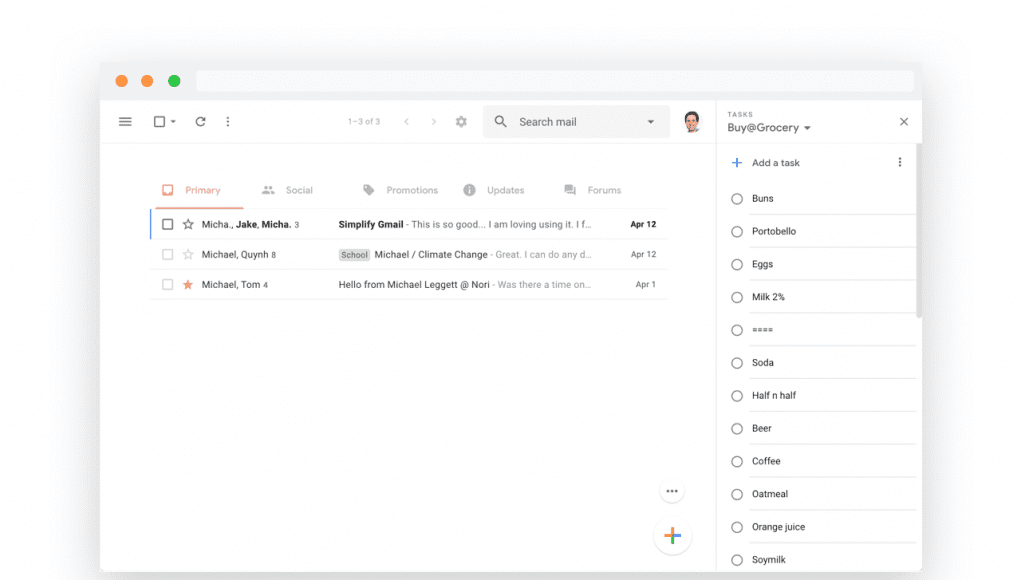This screenshot has height=580, width=1021.
Task: Open the account profile picture
Action: pyautogui.click(x=692, y=122)
